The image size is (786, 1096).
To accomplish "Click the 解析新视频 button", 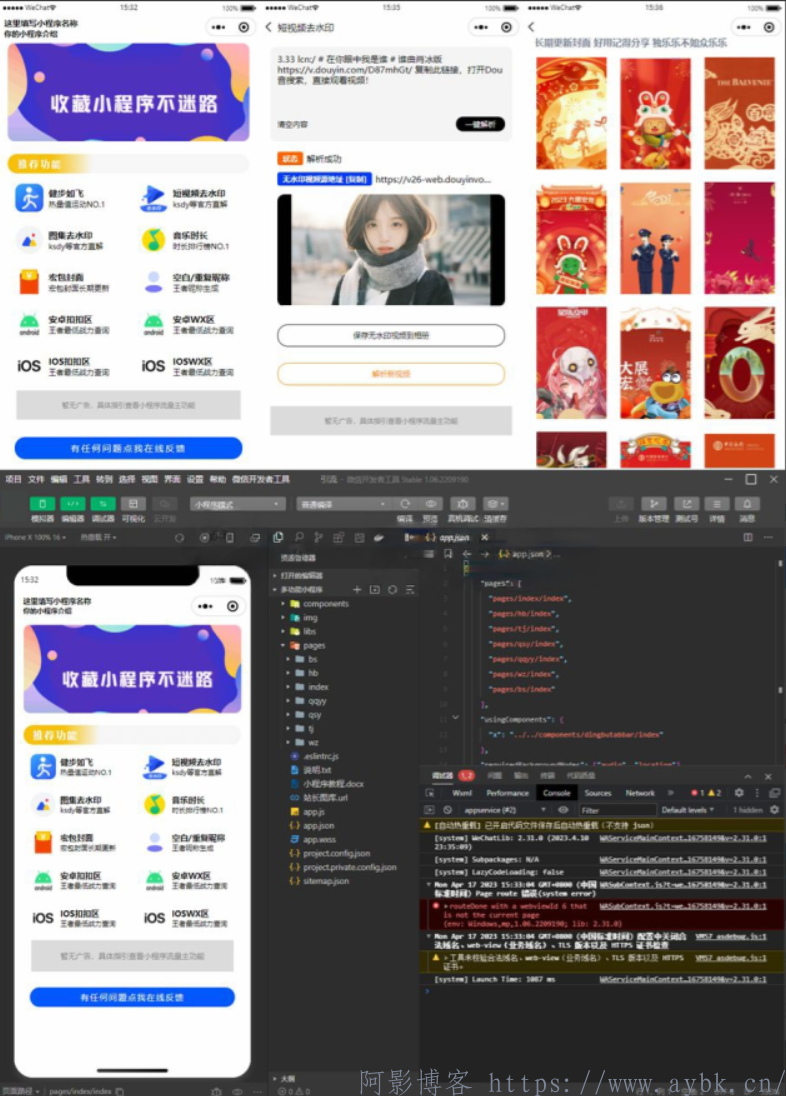I will pos(391,374).
